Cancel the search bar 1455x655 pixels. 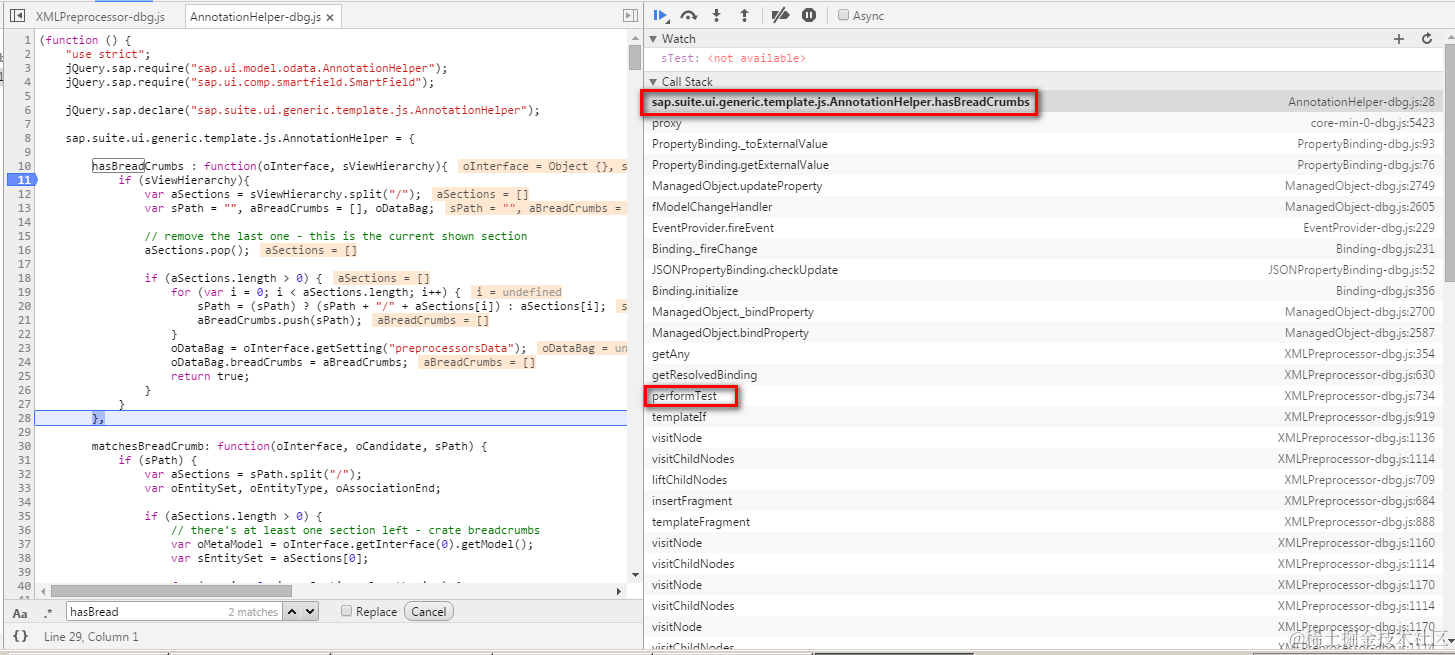[x=429, y=611]
